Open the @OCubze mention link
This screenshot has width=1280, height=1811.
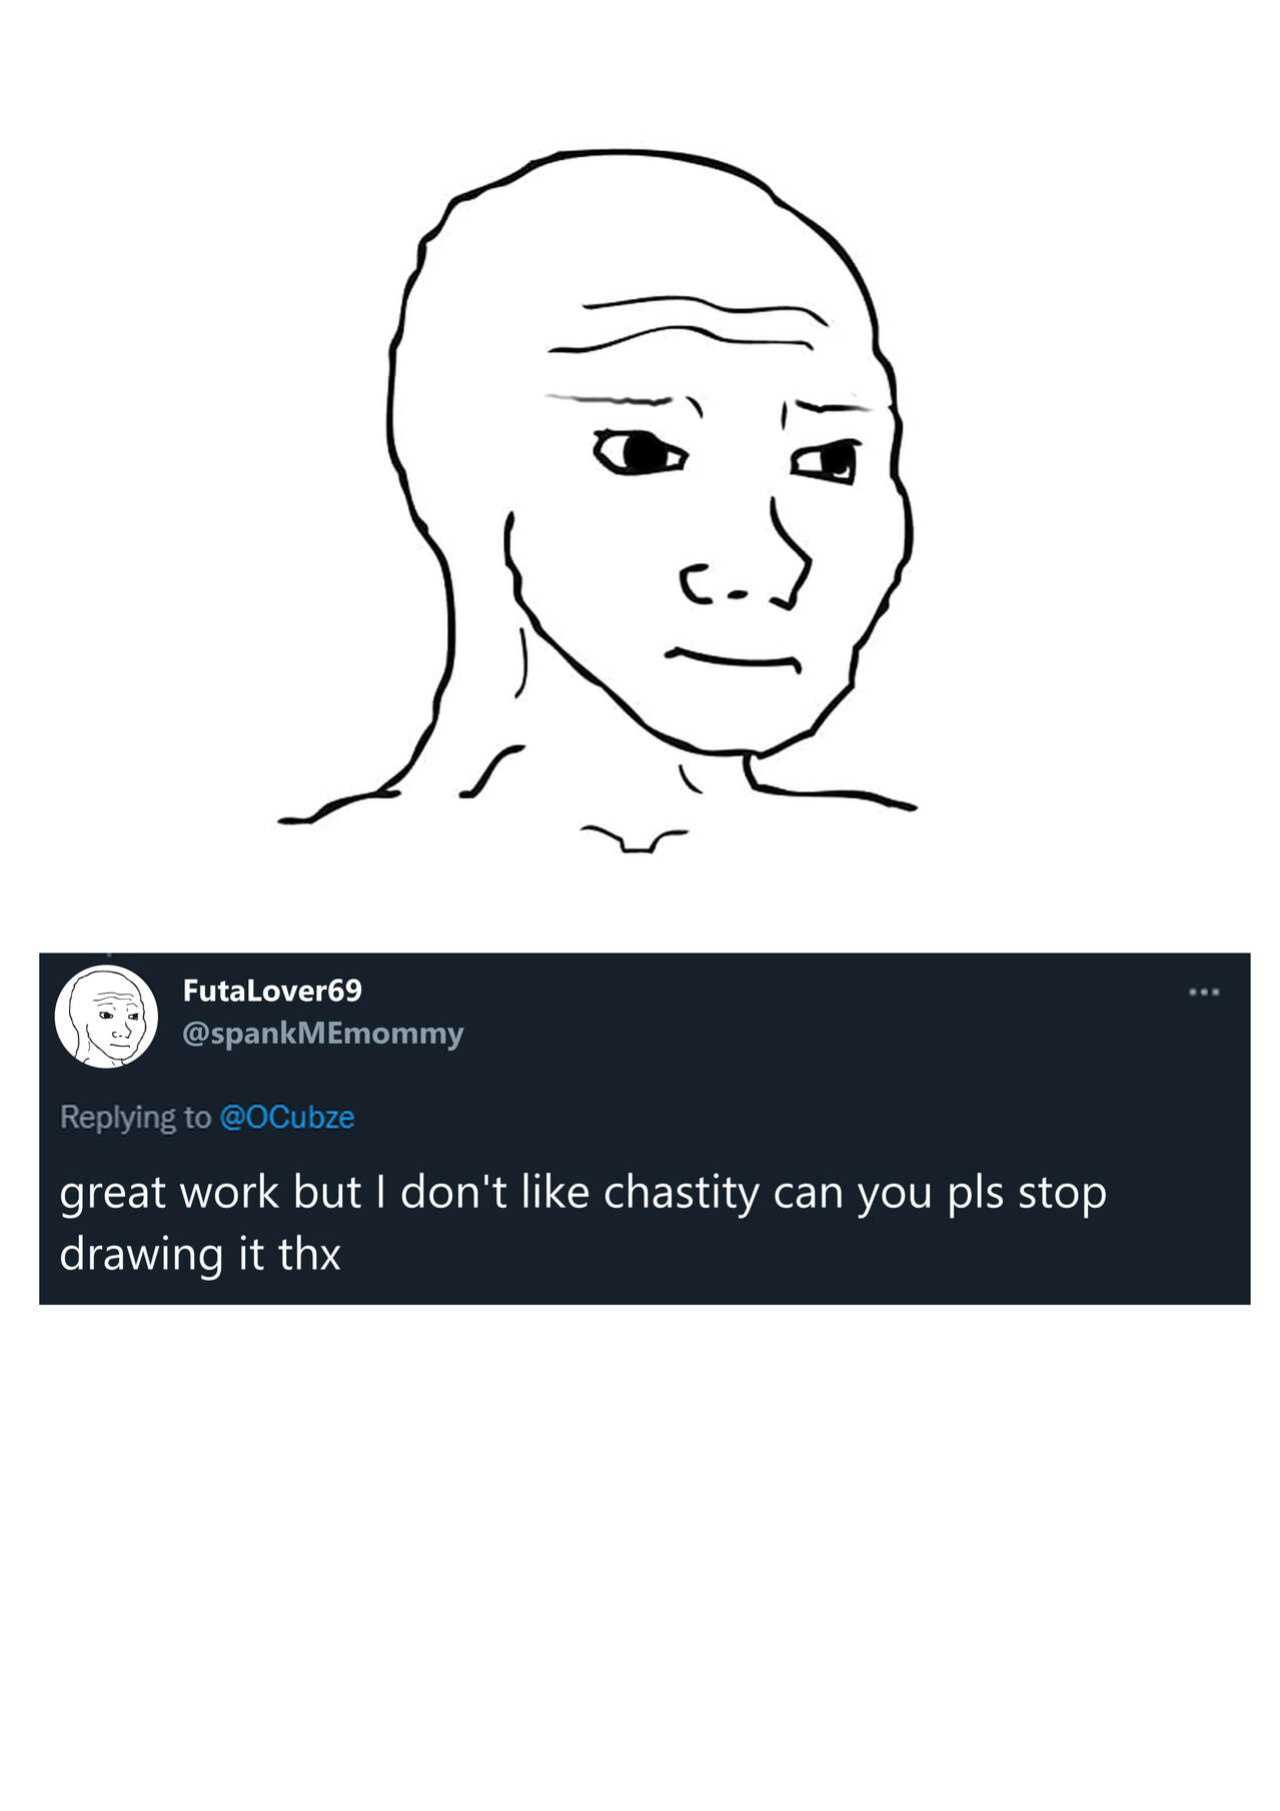(x=286, y=1116)
